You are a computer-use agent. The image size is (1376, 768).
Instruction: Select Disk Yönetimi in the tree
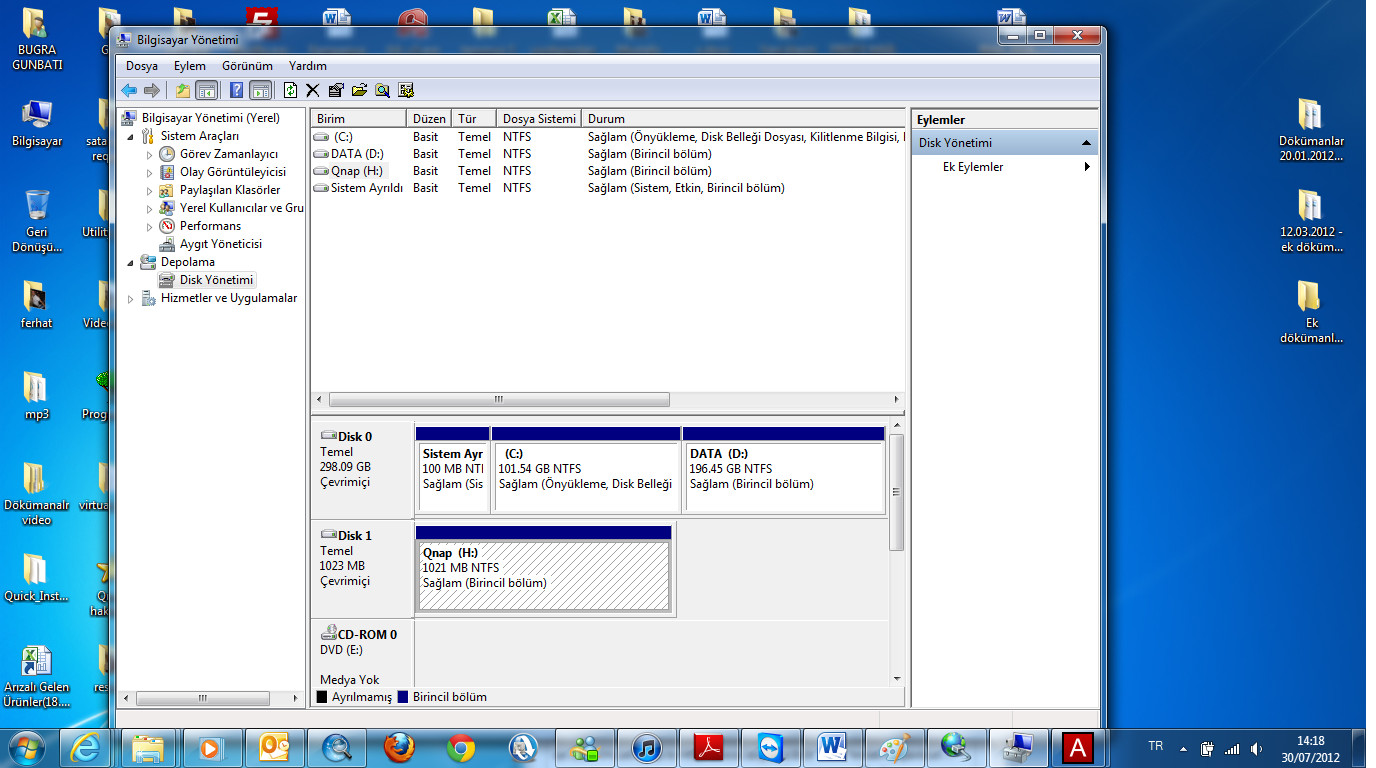[217, 280]
